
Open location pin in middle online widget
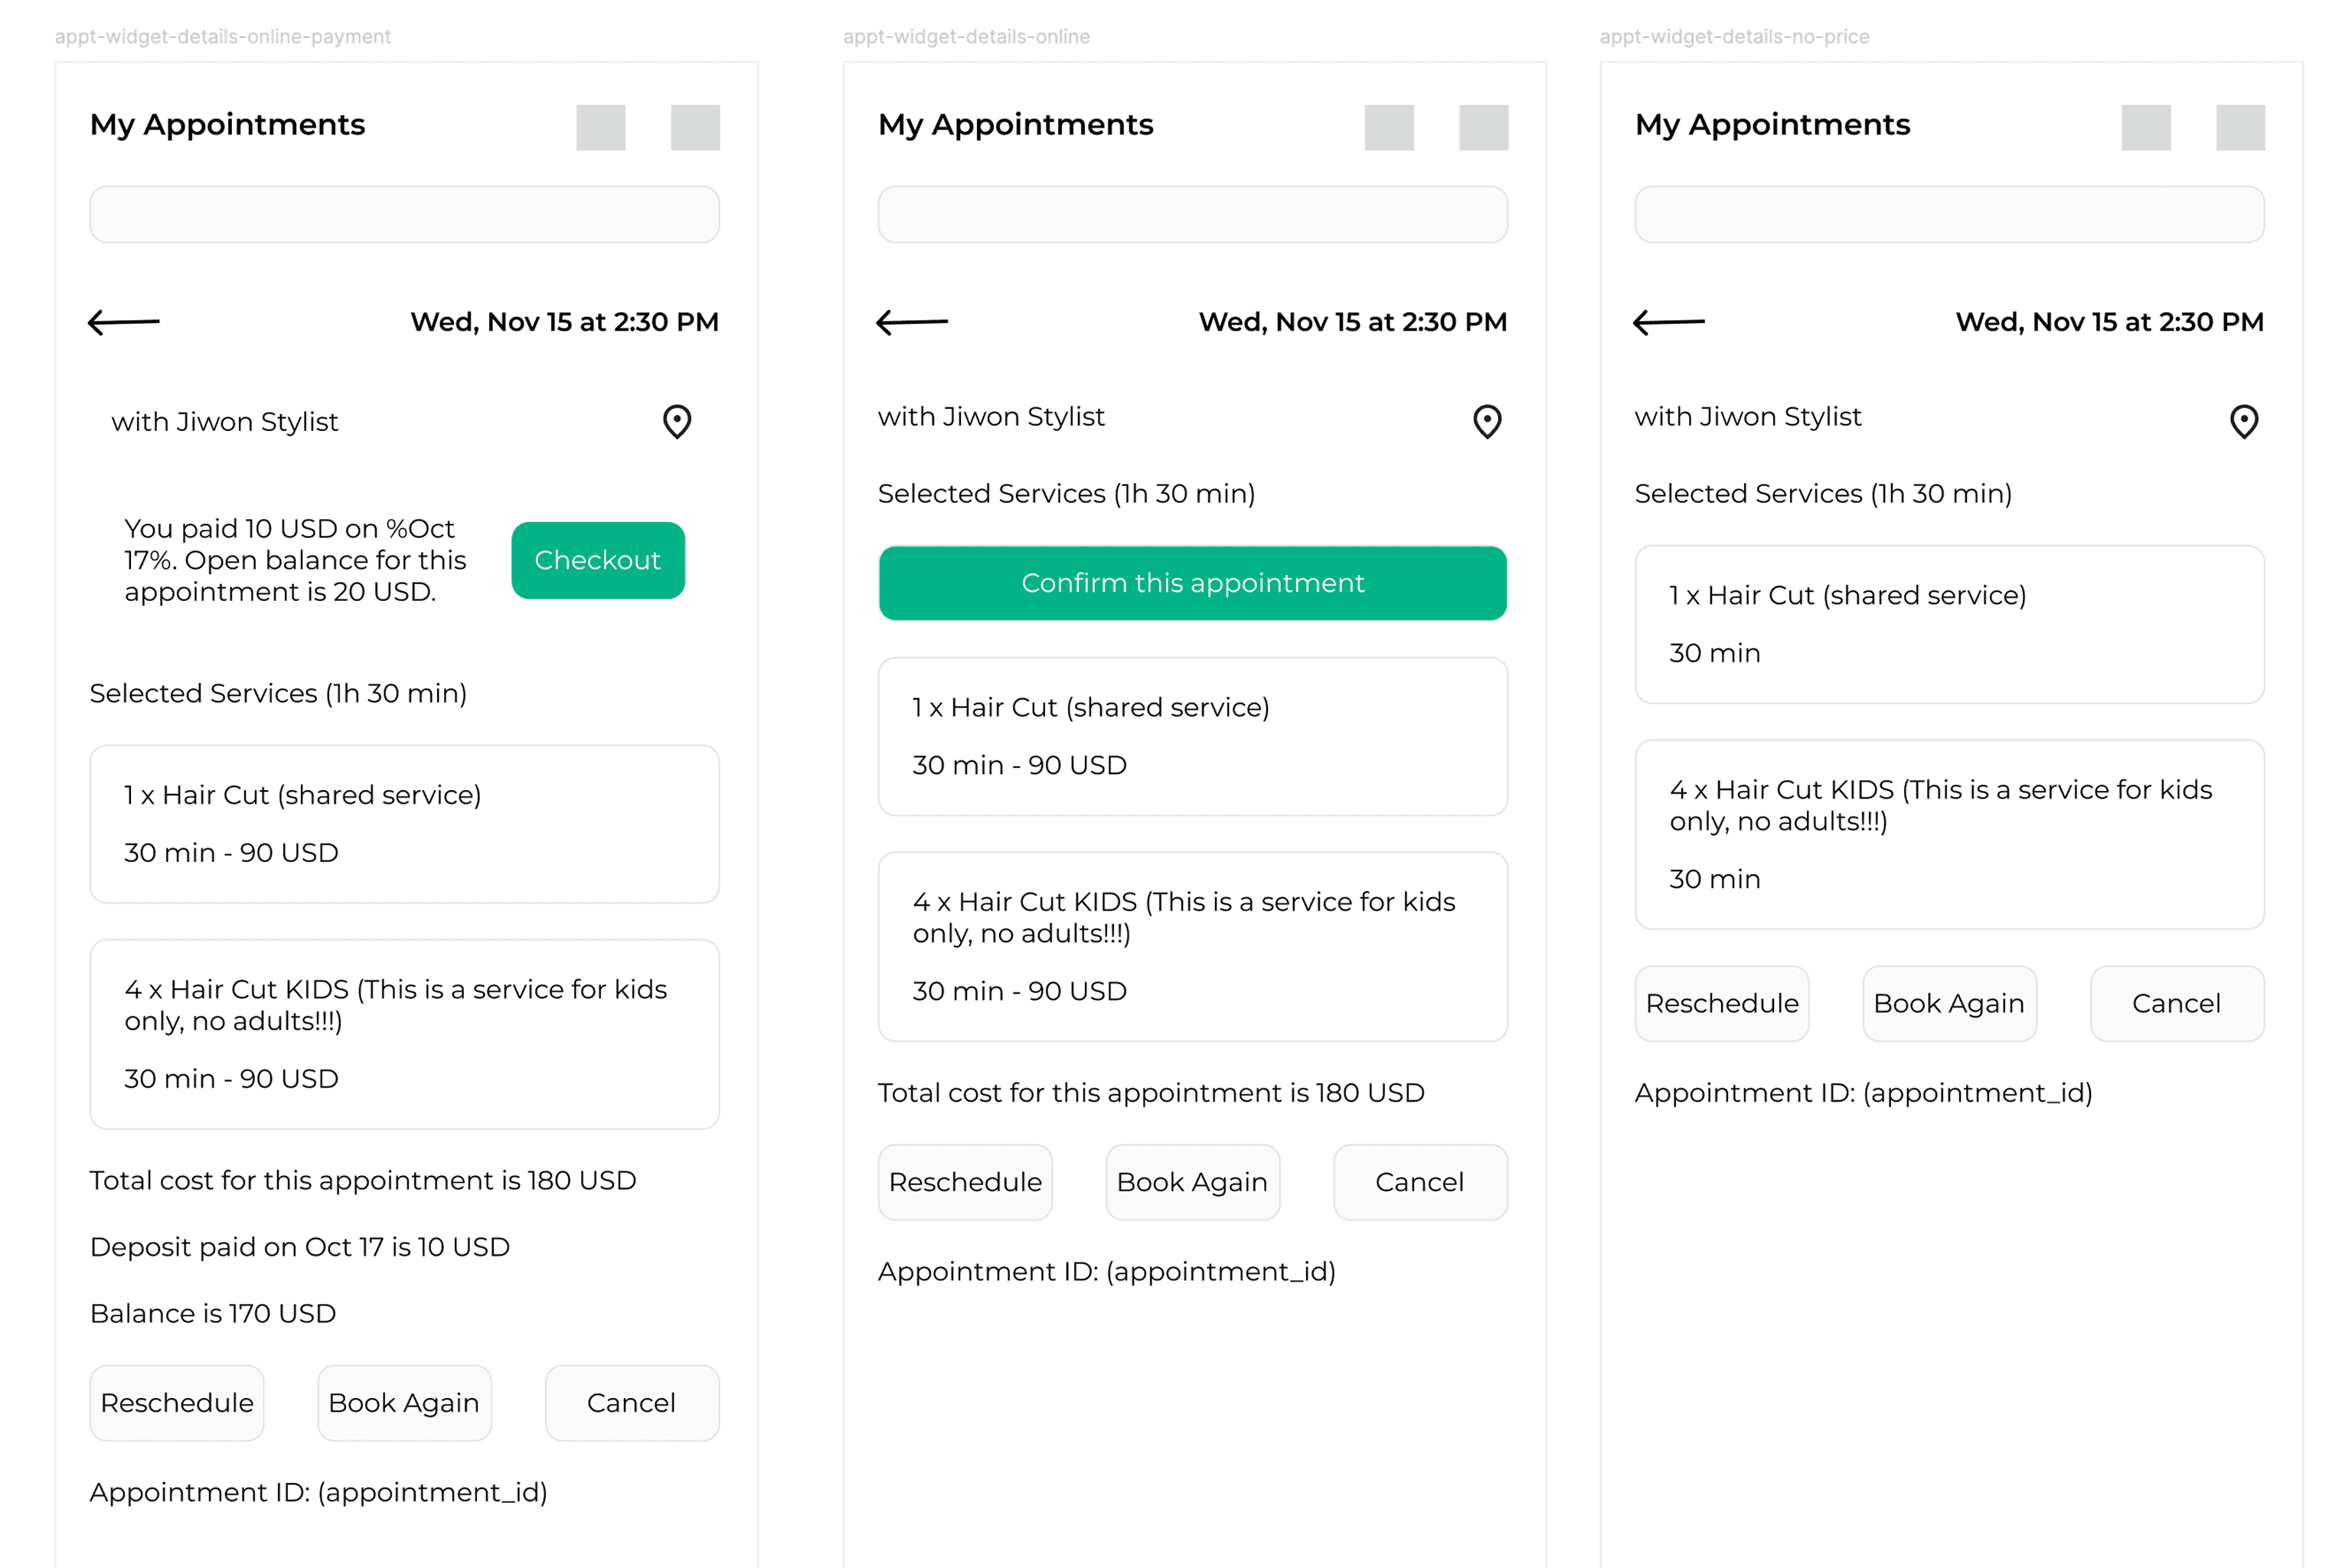click(x=1487, y=421)
